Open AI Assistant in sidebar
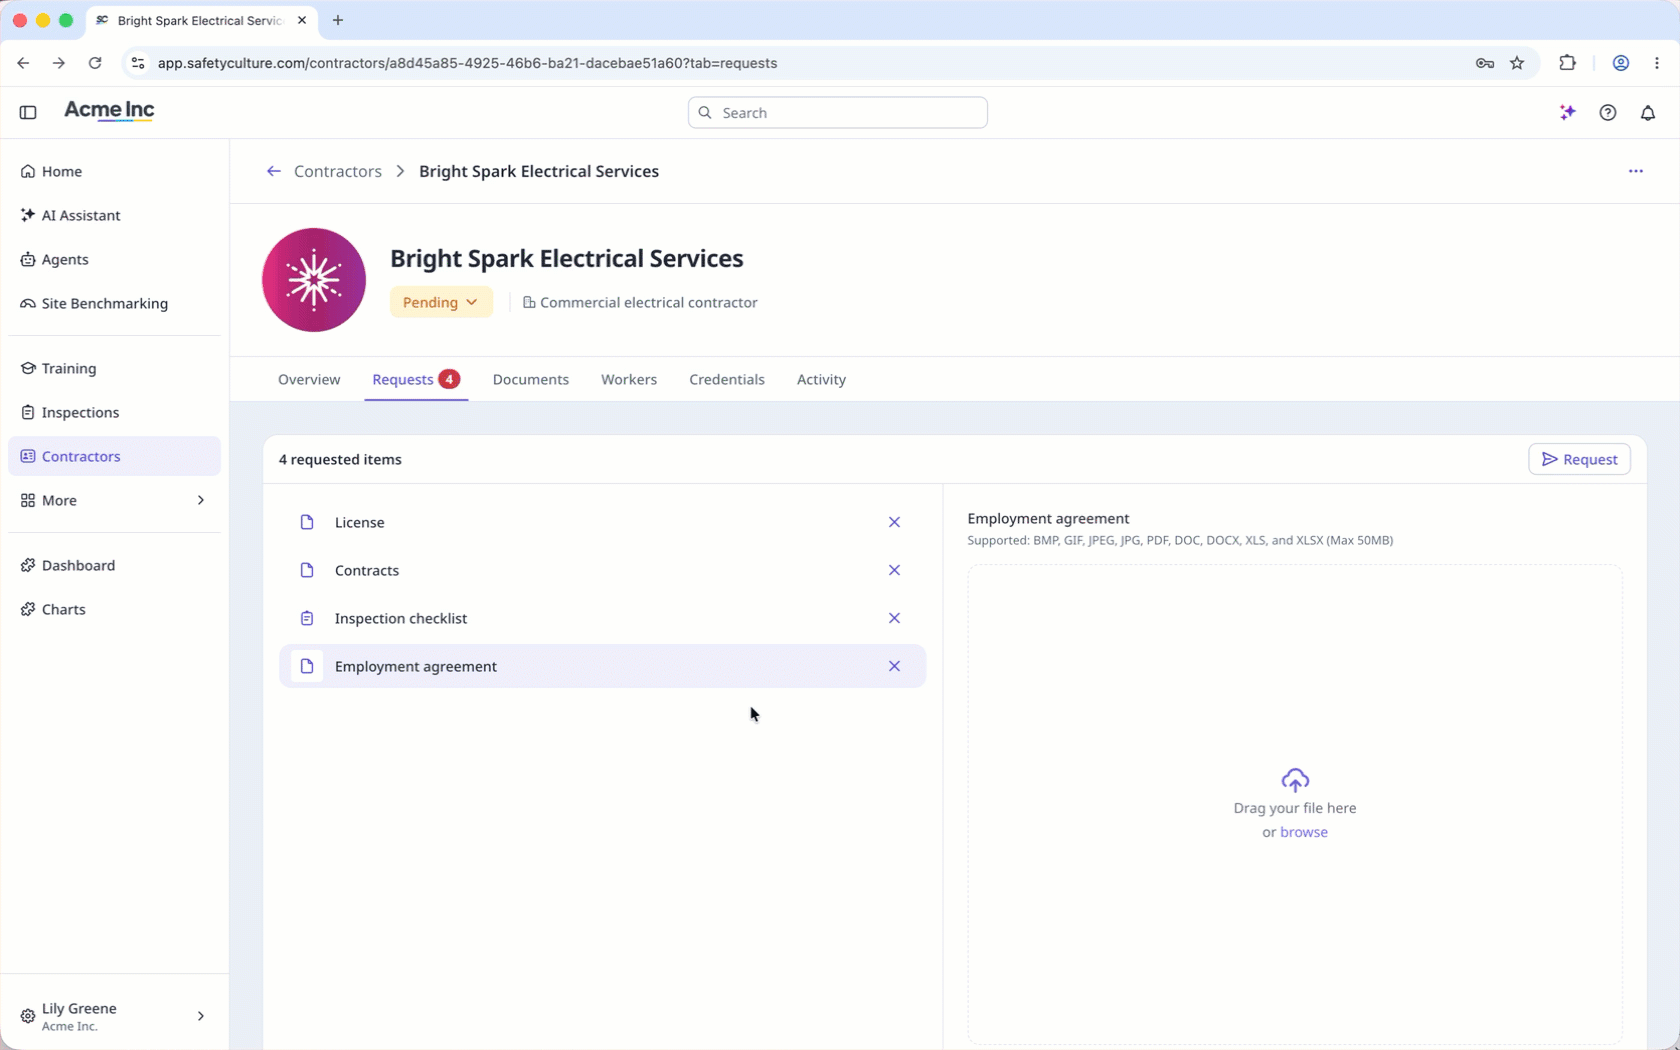 [114, 215]
